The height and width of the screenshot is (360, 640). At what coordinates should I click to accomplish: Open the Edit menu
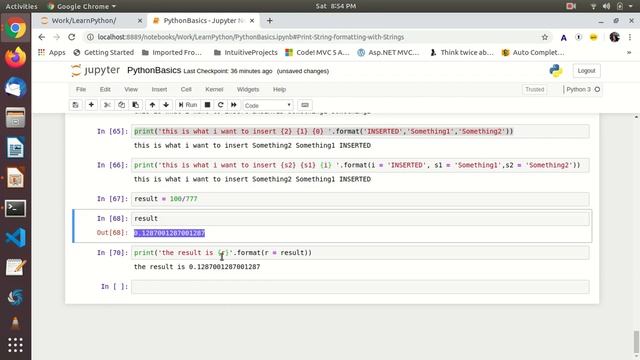pyautogui.click(x=105, y=89)
